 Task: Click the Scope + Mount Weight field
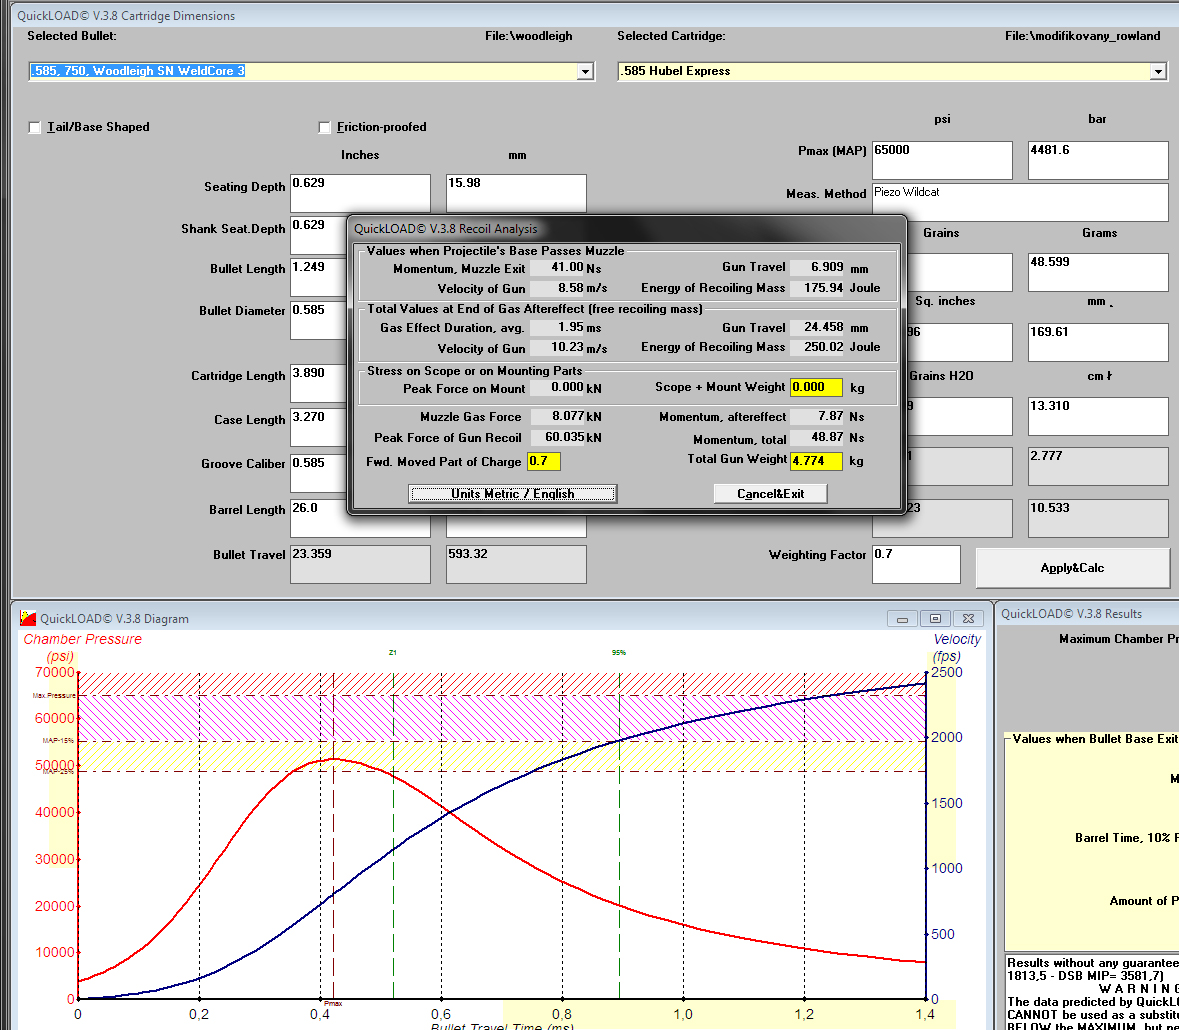pyautogui.click(x=816, y=388)
